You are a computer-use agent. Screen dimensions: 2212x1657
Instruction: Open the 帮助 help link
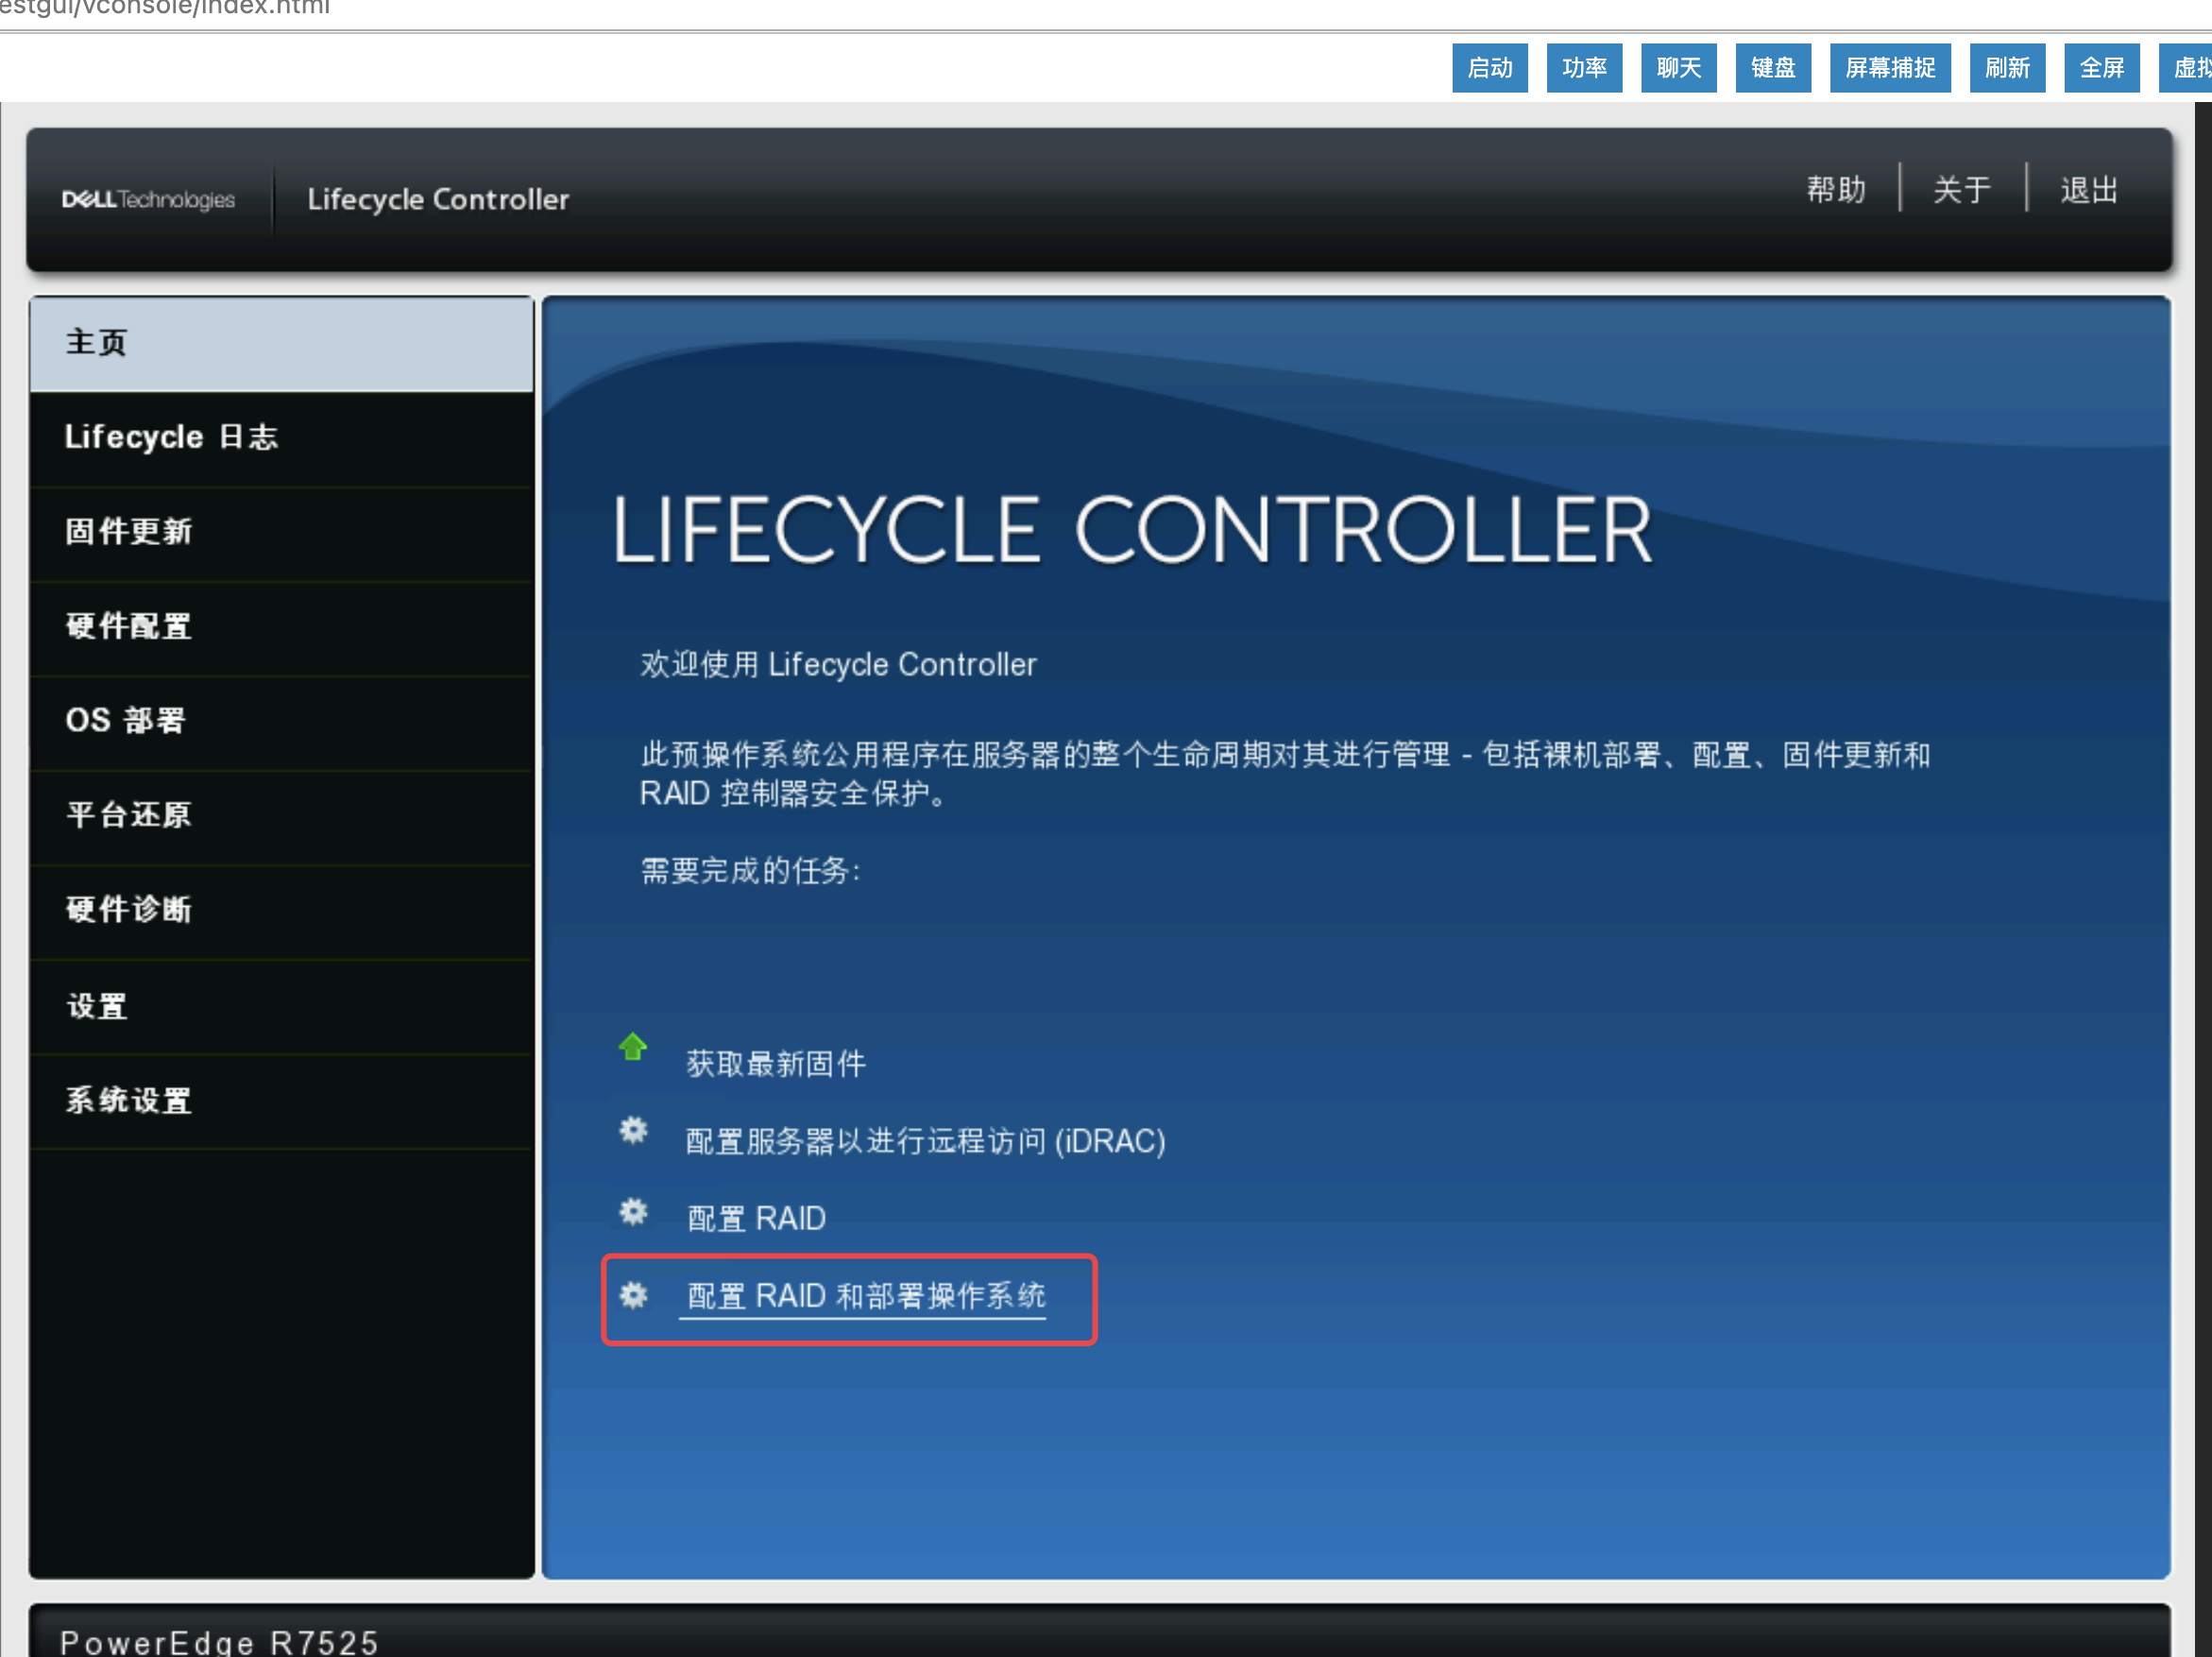pos(1836,189)
